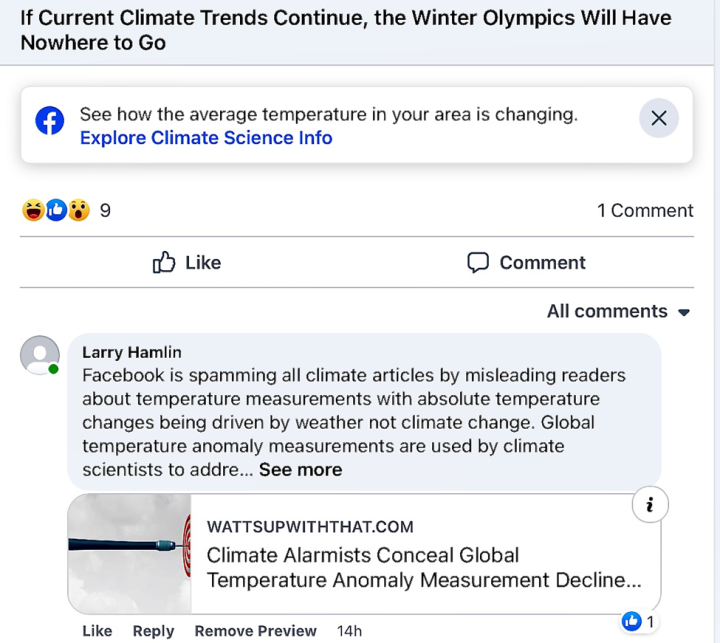Click the haha reaction emoji

point(33,210)
